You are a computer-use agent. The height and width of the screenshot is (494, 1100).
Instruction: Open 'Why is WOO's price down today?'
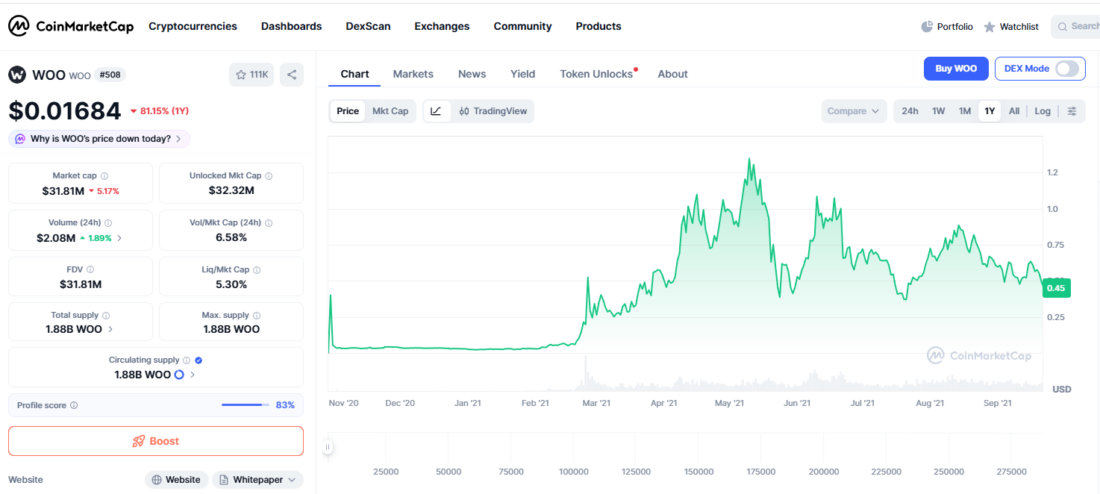pos(99,139)
